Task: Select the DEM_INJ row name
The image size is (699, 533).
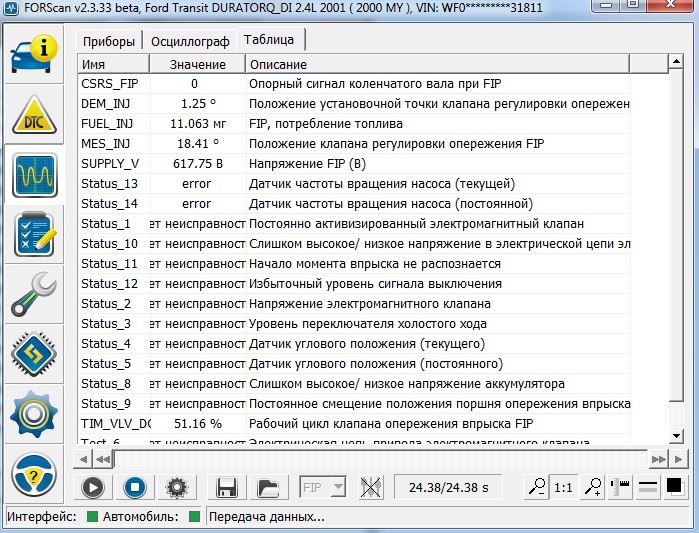Action: [x=106, y=104]
